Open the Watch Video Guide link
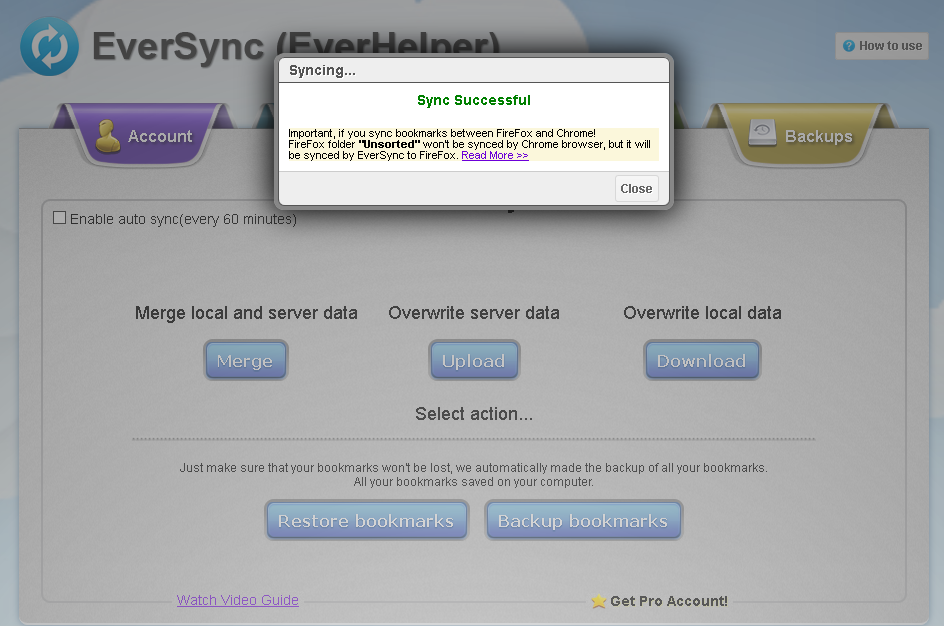The image size is (944, 626). [x=238, y=600]
